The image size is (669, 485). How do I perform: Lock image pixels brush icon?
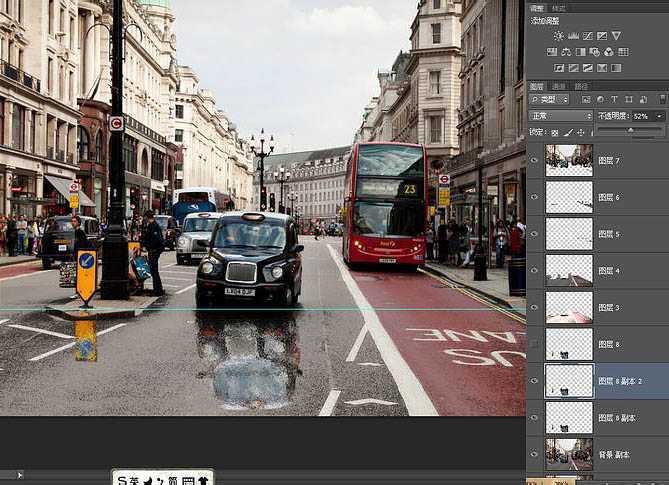pyautogui.click(x=568, y=133)
